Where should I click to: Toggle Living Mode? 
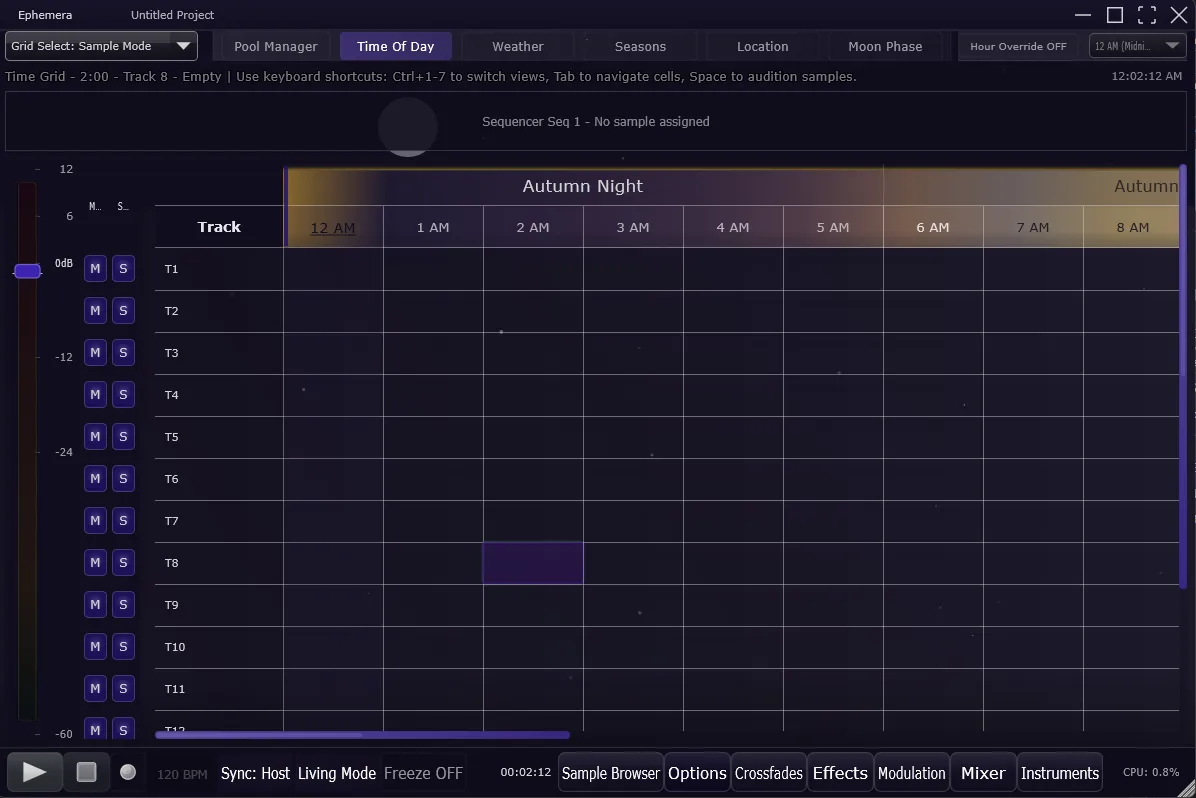tap(337, 773)
